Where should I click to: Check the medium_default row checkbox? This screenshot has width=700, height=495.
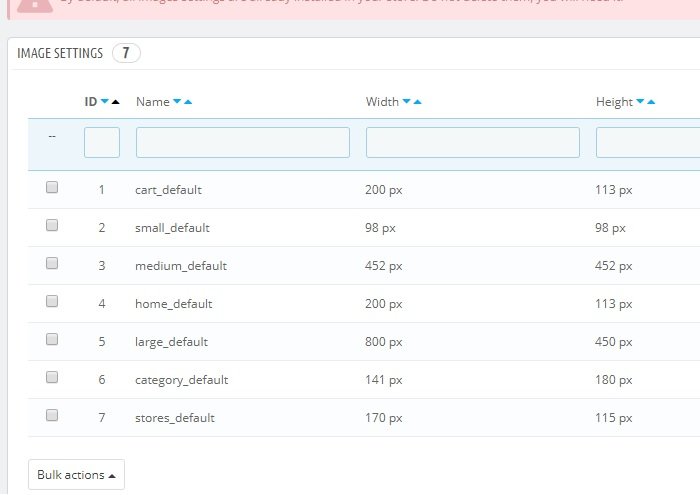tap(52, 263)
